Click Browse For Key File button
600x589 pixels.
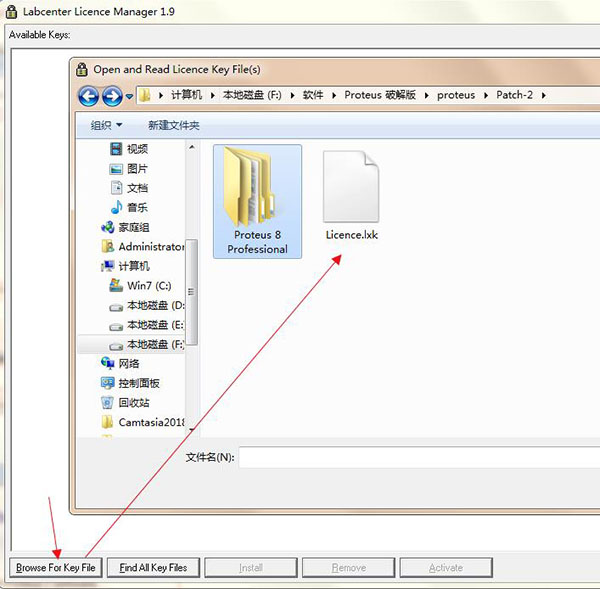(55, 568)
